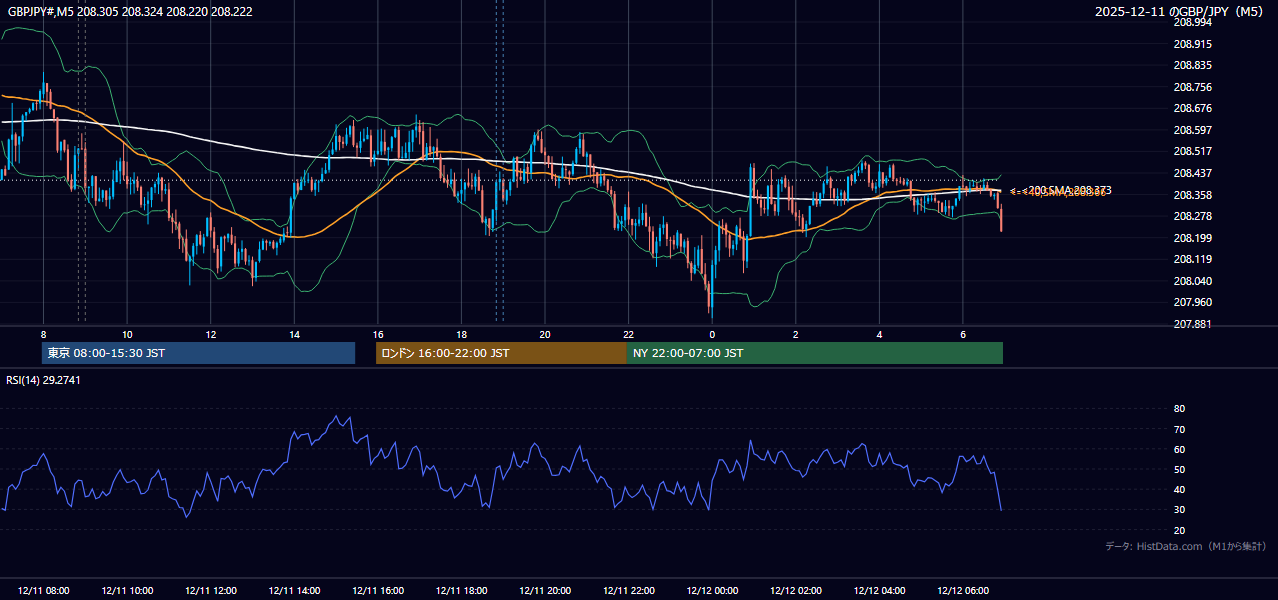
Task: Click price level 208.835 on the axis
Action: click(1192, 65)
